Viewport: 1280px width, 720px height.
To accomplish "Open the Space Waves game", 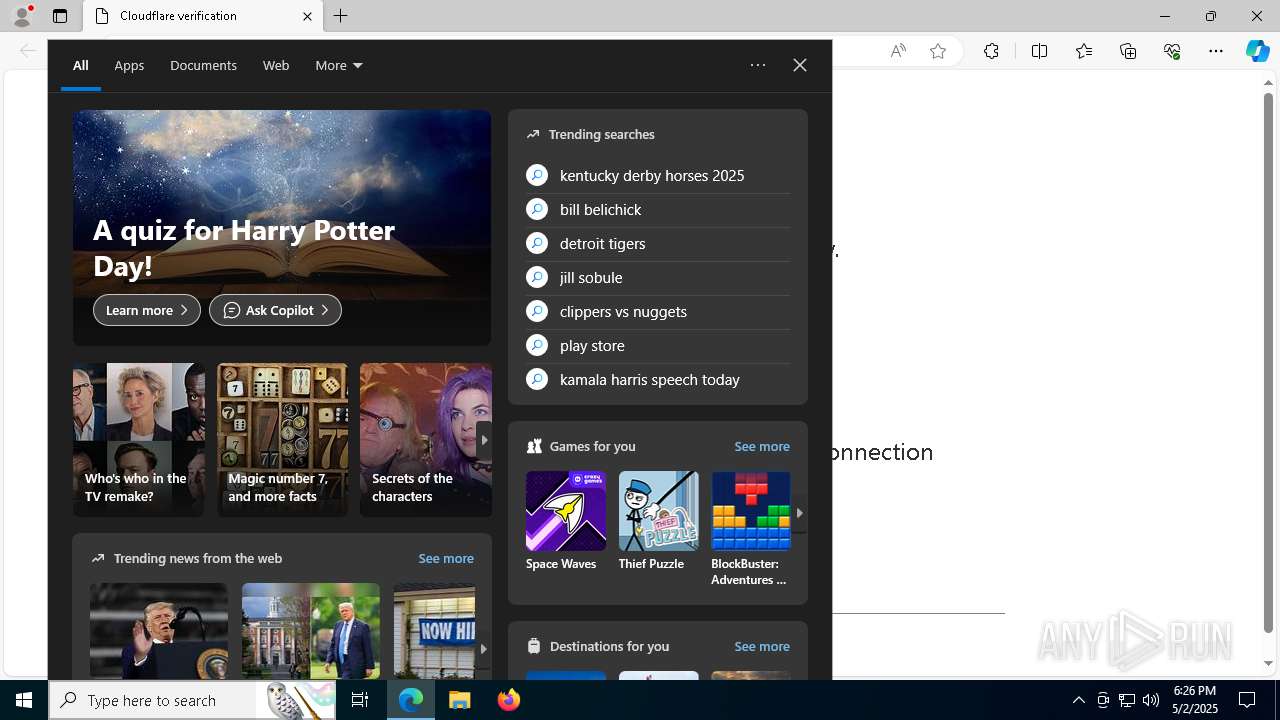I will point(566,522).
